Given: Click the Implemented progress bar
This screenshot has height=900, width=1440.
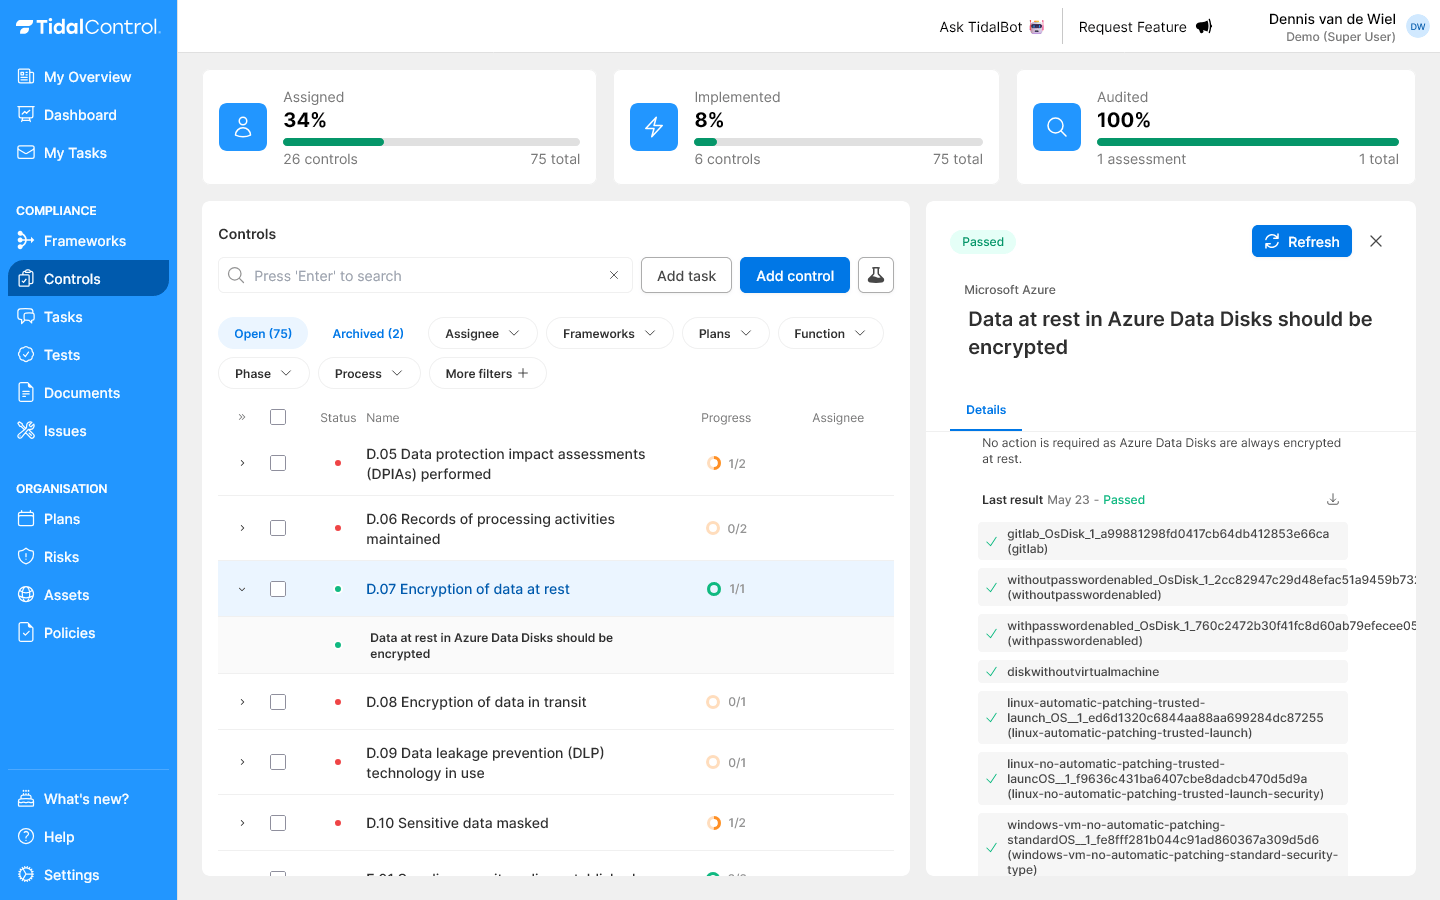Looking at the screenshot, I should (x=838, y=141).
